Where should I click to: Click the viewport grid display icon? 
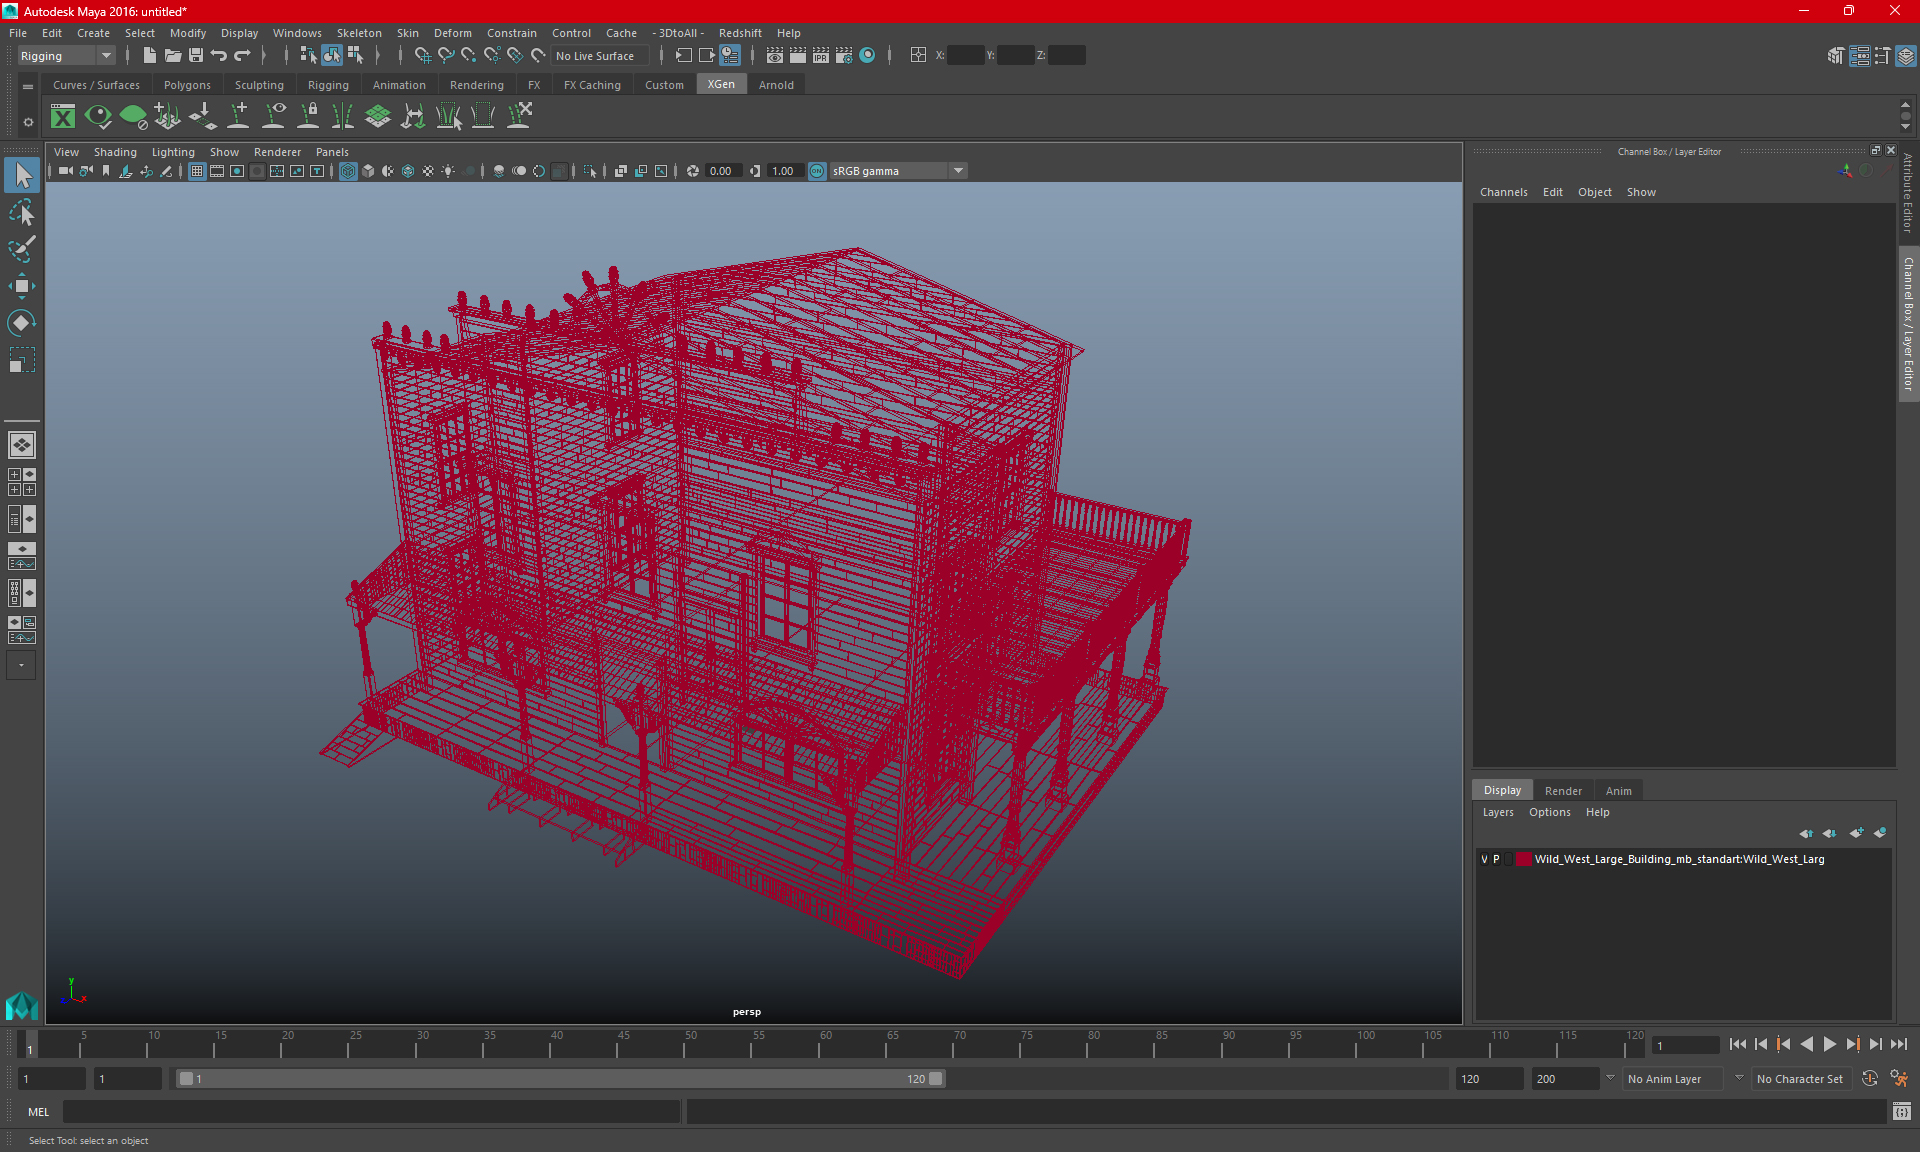197,171
